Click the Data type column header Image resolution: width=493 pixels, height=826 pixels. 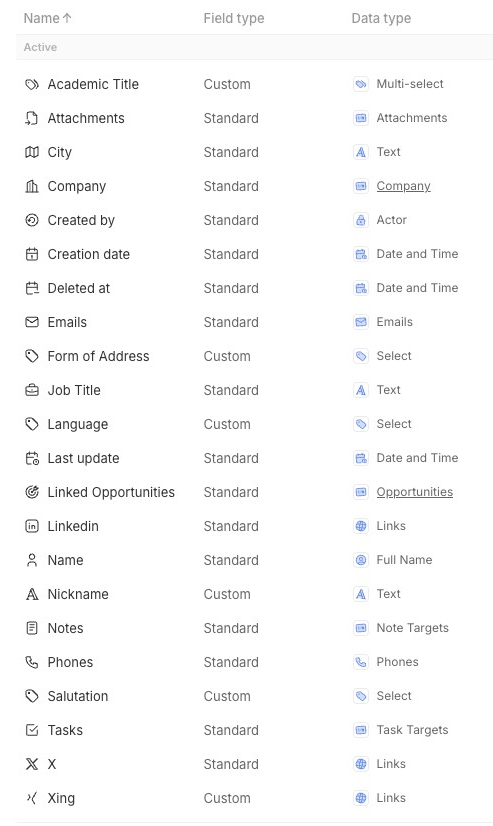click(381, 18)
